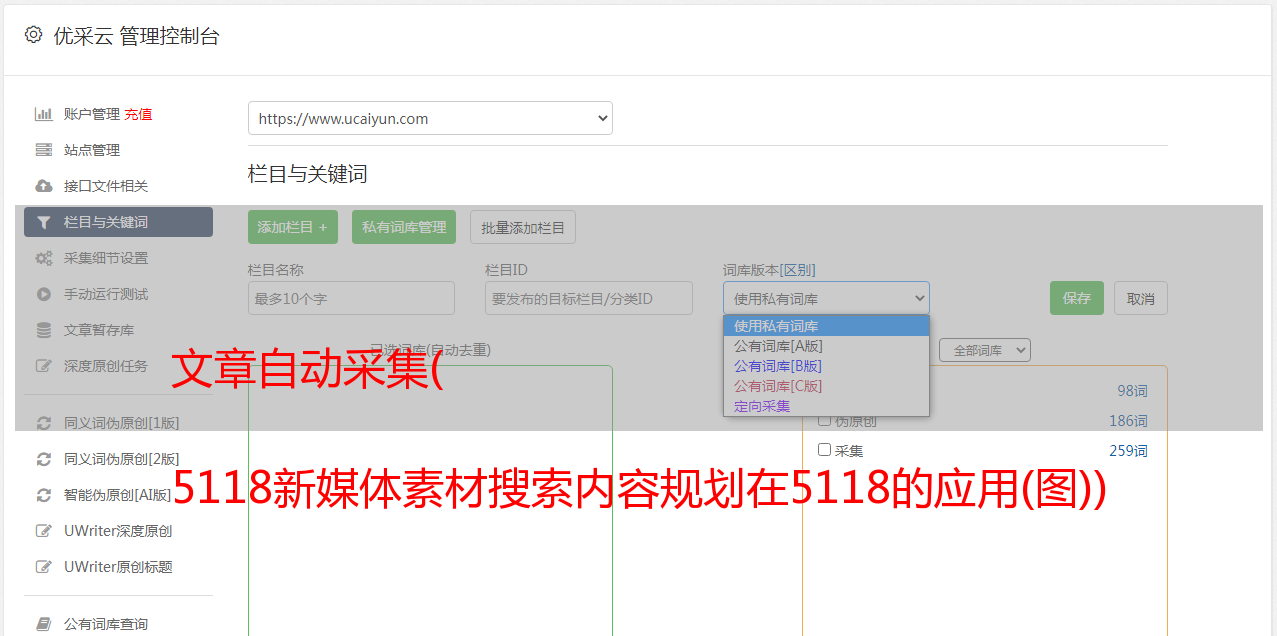Click the green-bordered 已选词库 list box
1277x636 pixels.
[430, 500]
